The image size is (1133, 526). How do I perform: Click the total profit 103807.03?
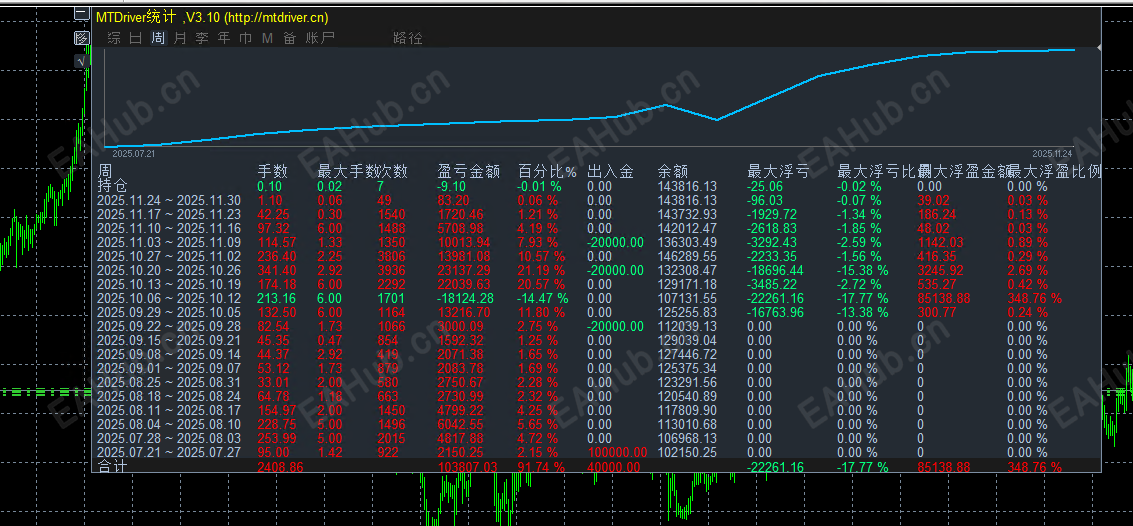tap(469, 467)
